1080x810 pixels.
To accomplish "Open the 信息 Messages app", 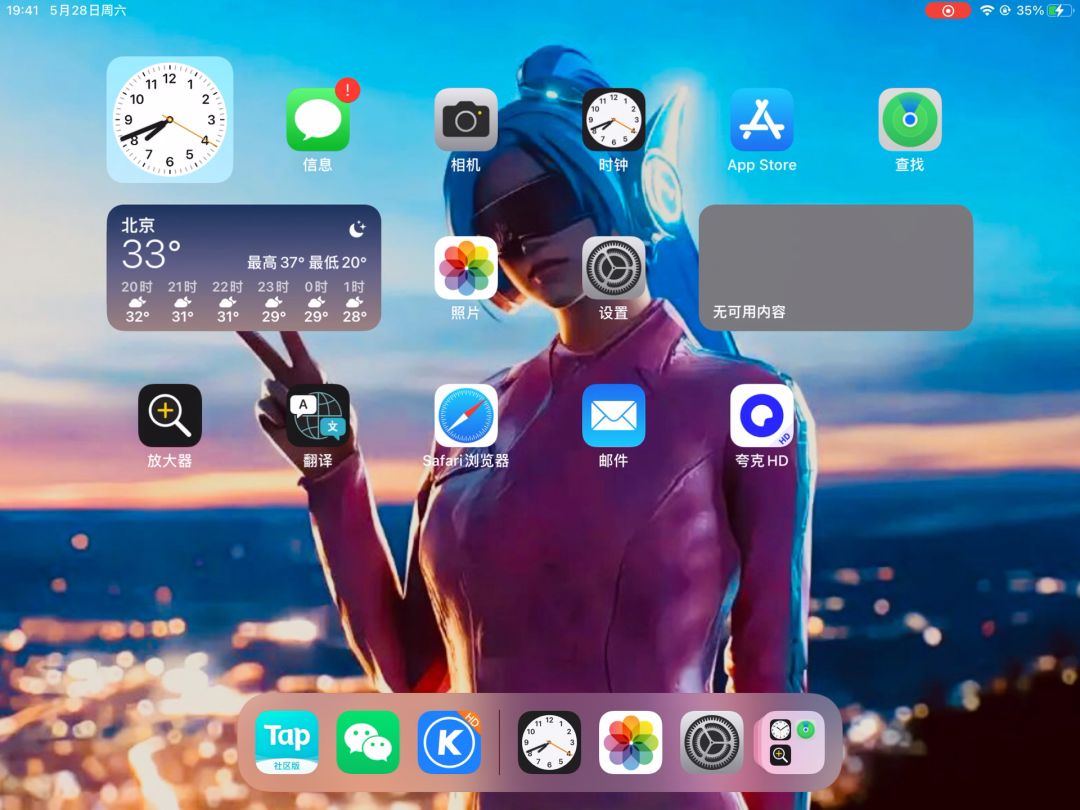I will pyautogui.click(x=318, y=120).
